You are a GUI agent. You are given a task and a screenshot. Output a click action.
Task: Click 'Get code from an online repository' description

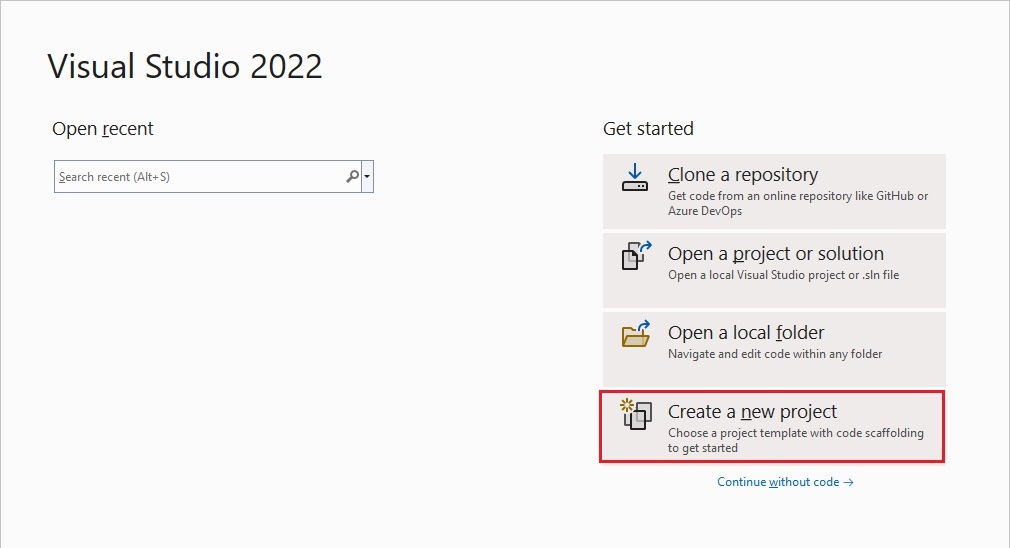coord(797,203)
